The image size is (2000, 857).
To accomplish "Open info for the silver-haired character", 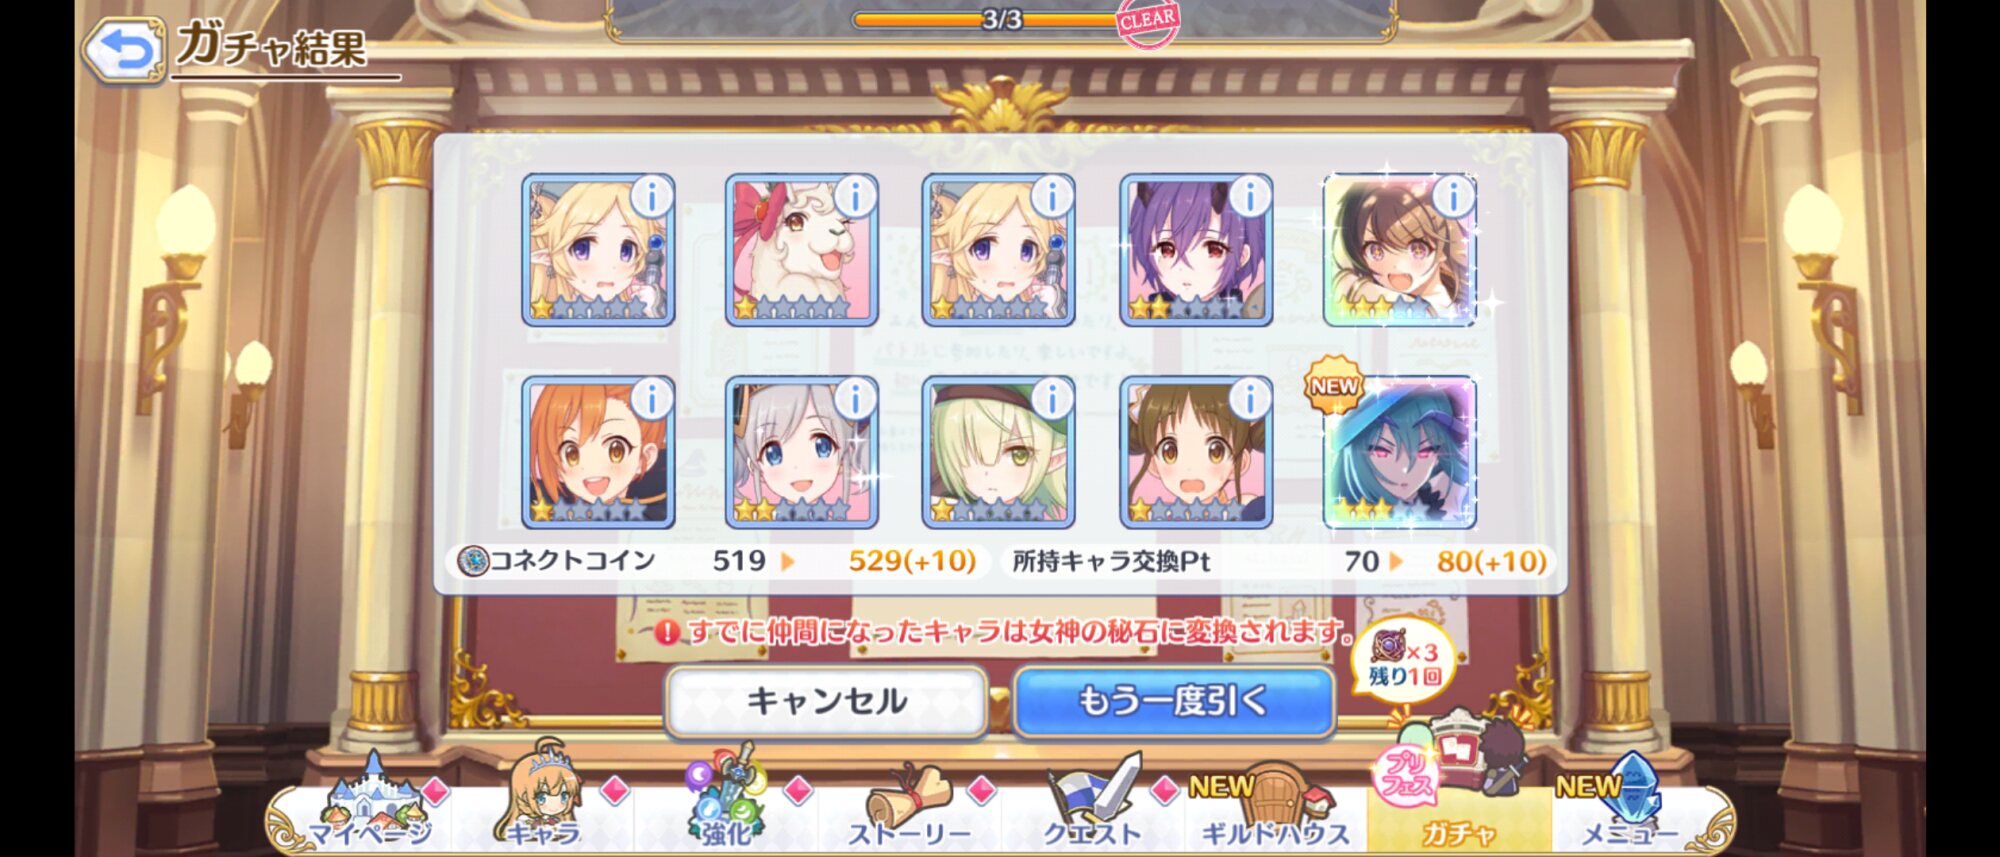I will (854, 399).
